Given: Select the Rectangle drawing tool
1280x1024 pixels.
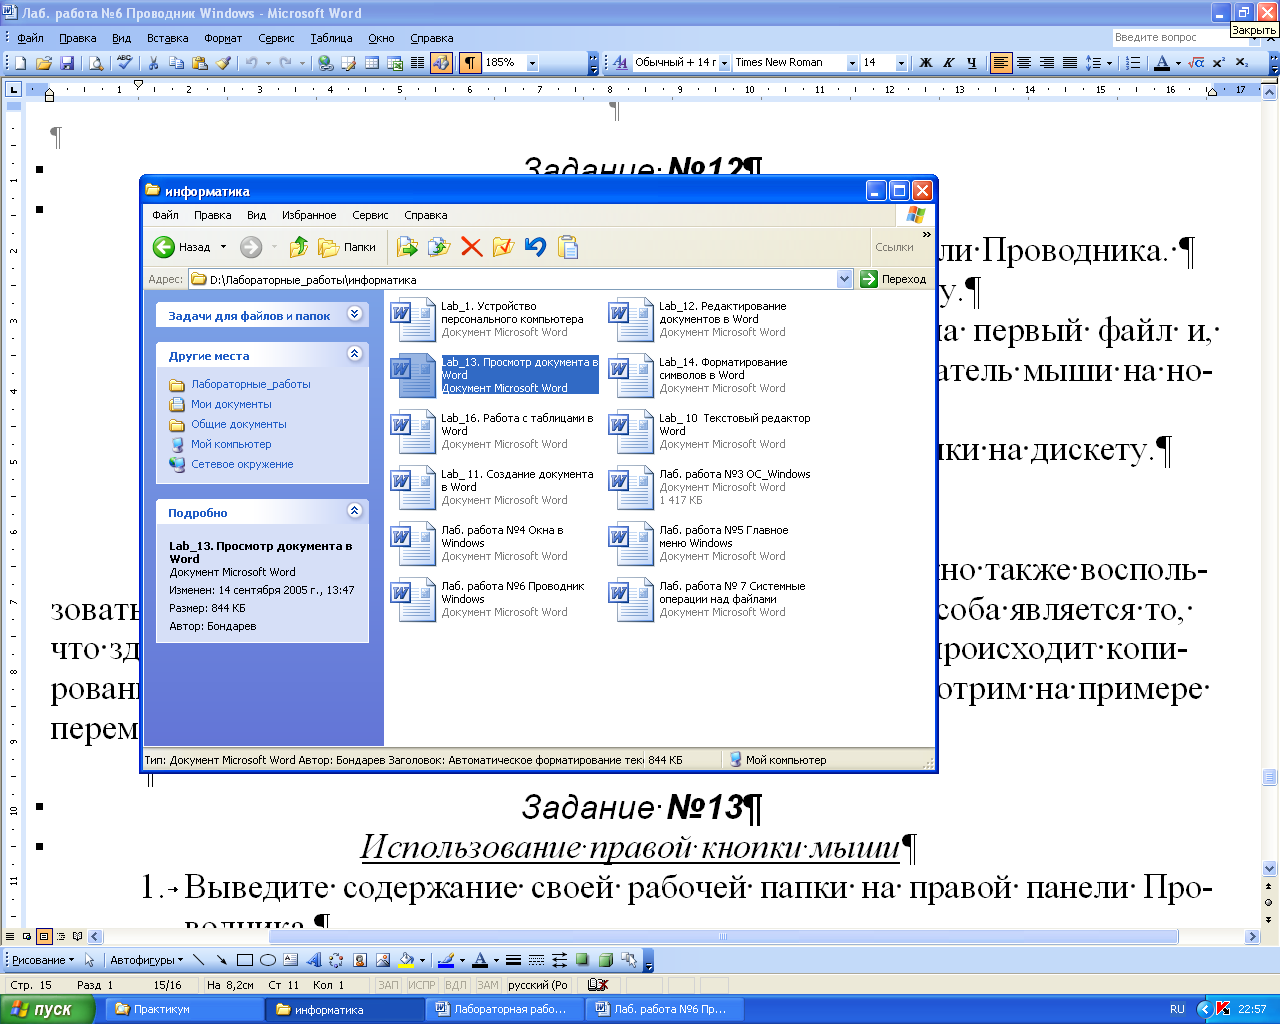Looking at the screenshot, I should point(245,960).
